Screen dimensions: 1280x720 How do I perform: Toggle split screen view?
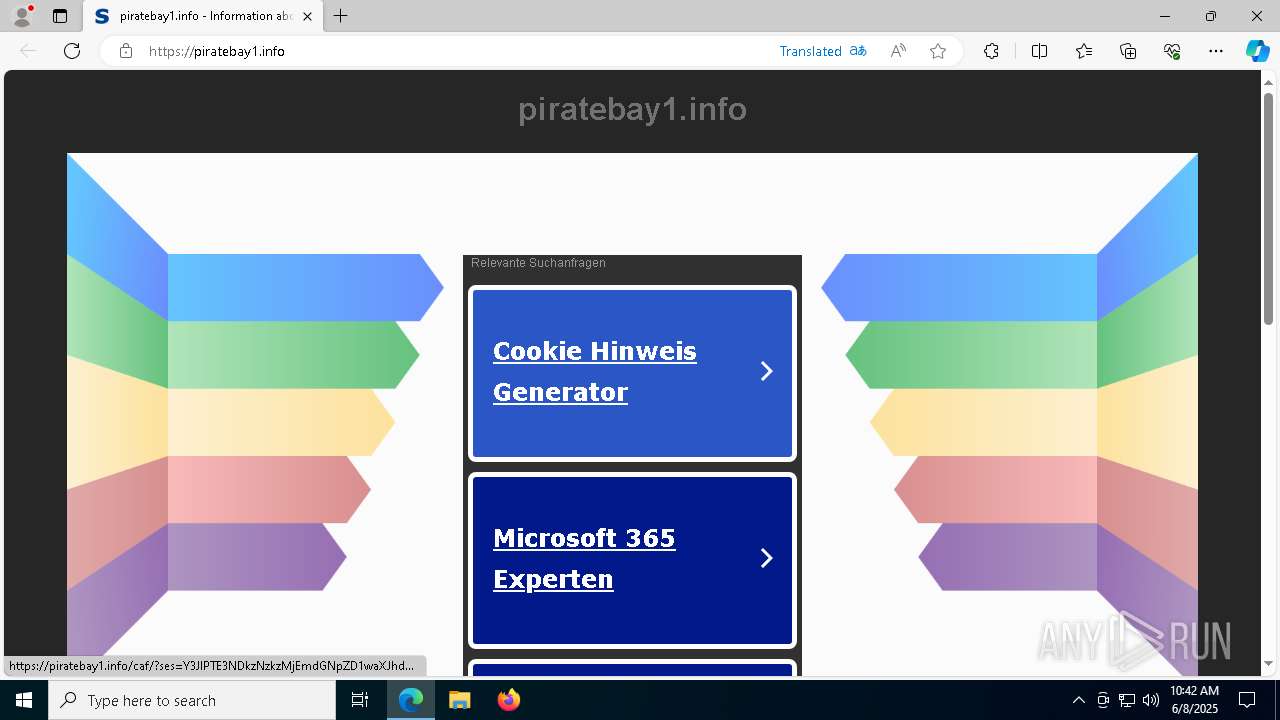pos(1039,51)
